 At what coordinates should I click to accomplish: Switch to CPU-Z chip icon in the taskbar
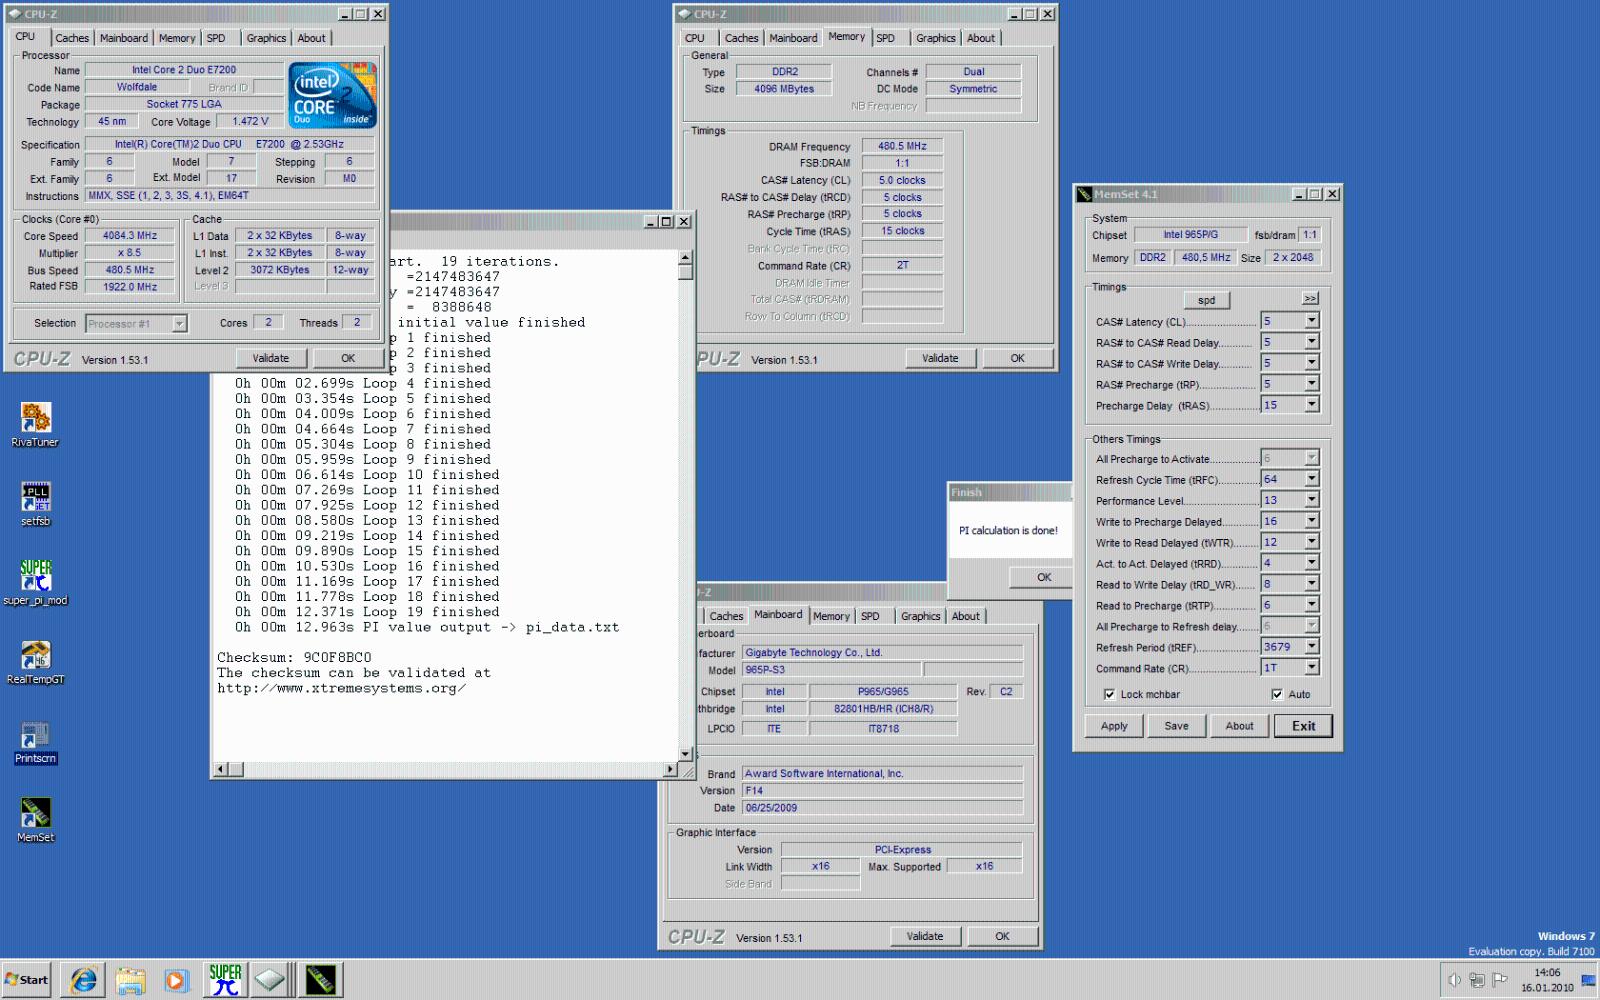pyautogui.click(x=270, y=980)
